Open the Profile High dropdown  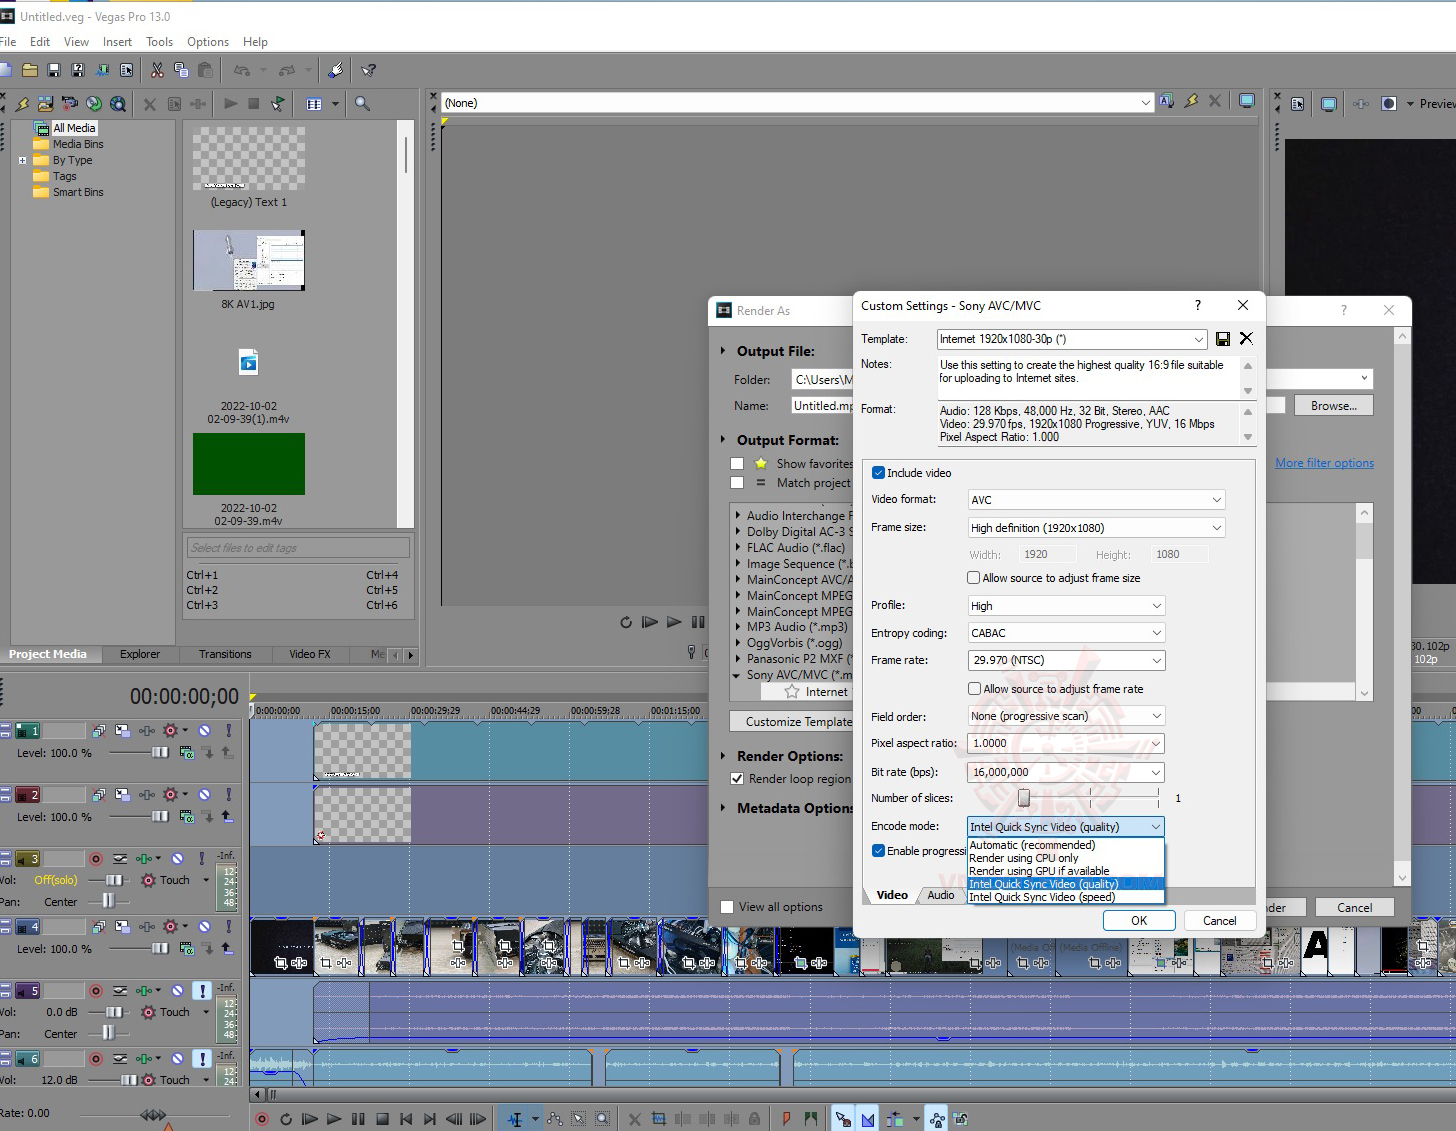point(1066,606)
